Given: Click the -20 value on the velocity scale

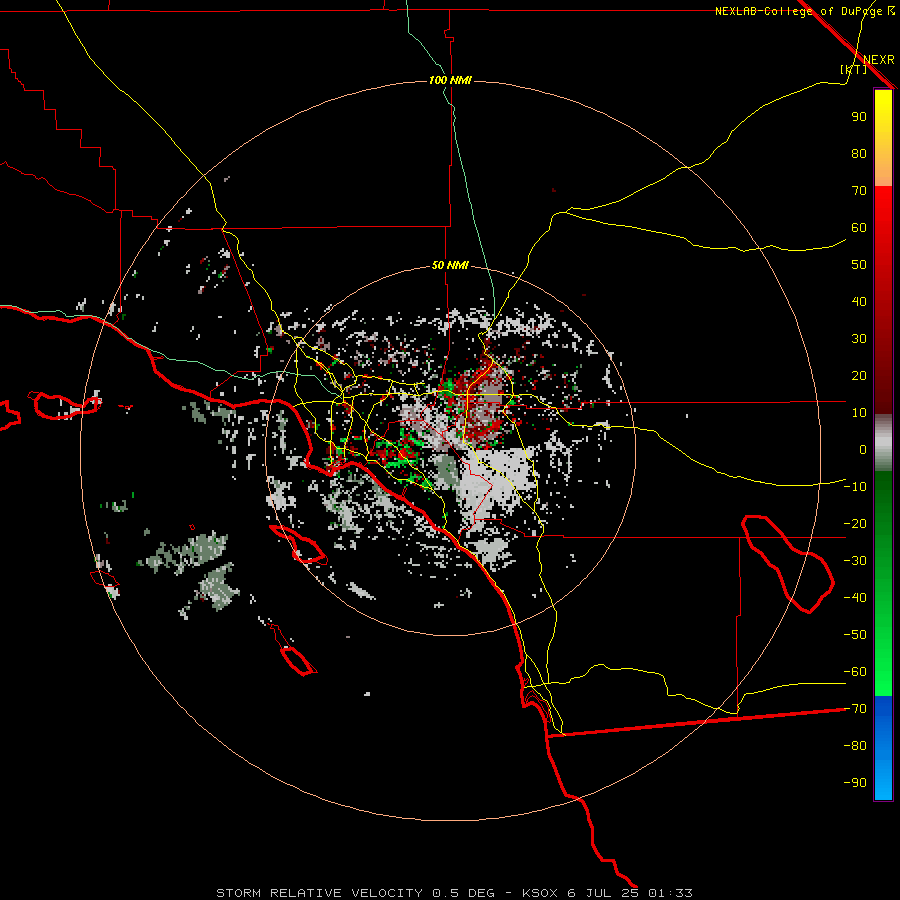Looking at the screenshot, I should (x=855, y=523).
